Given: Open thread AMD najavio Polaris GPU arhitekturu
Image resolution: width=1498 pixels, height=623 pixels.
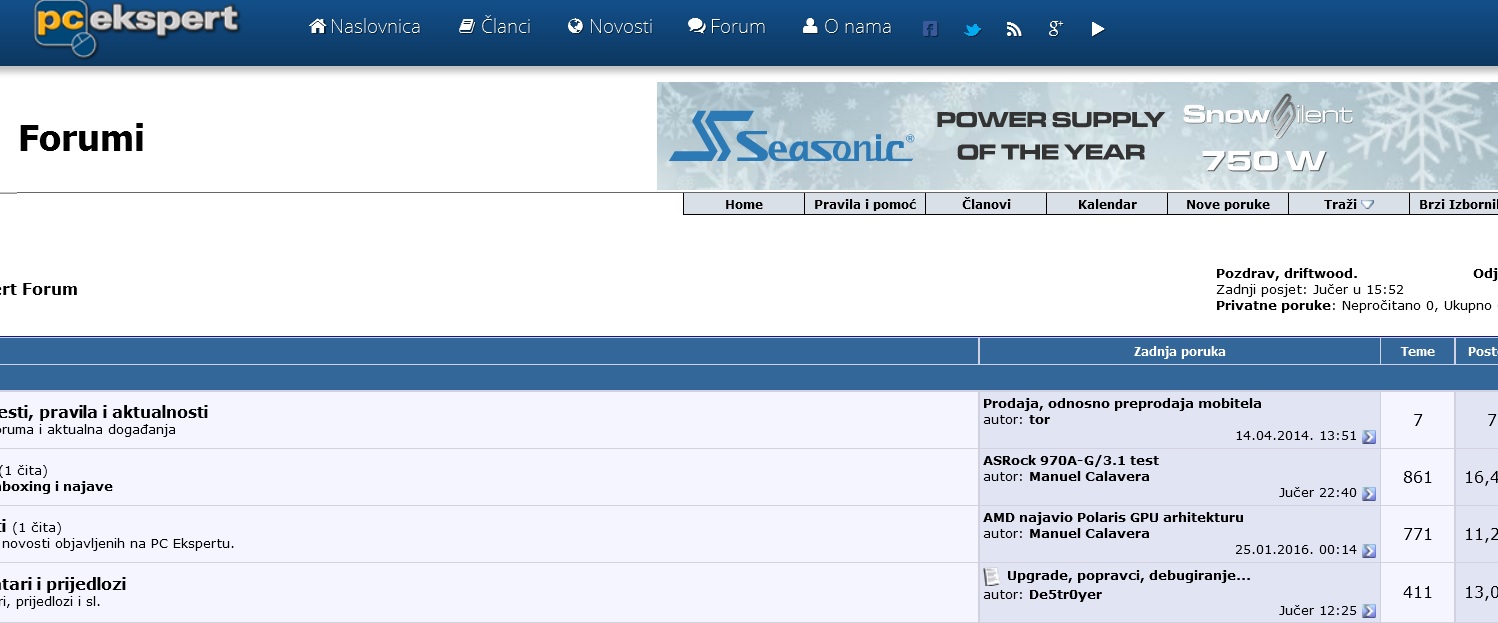Looking at the screenshot, I should coord(1113,518).
